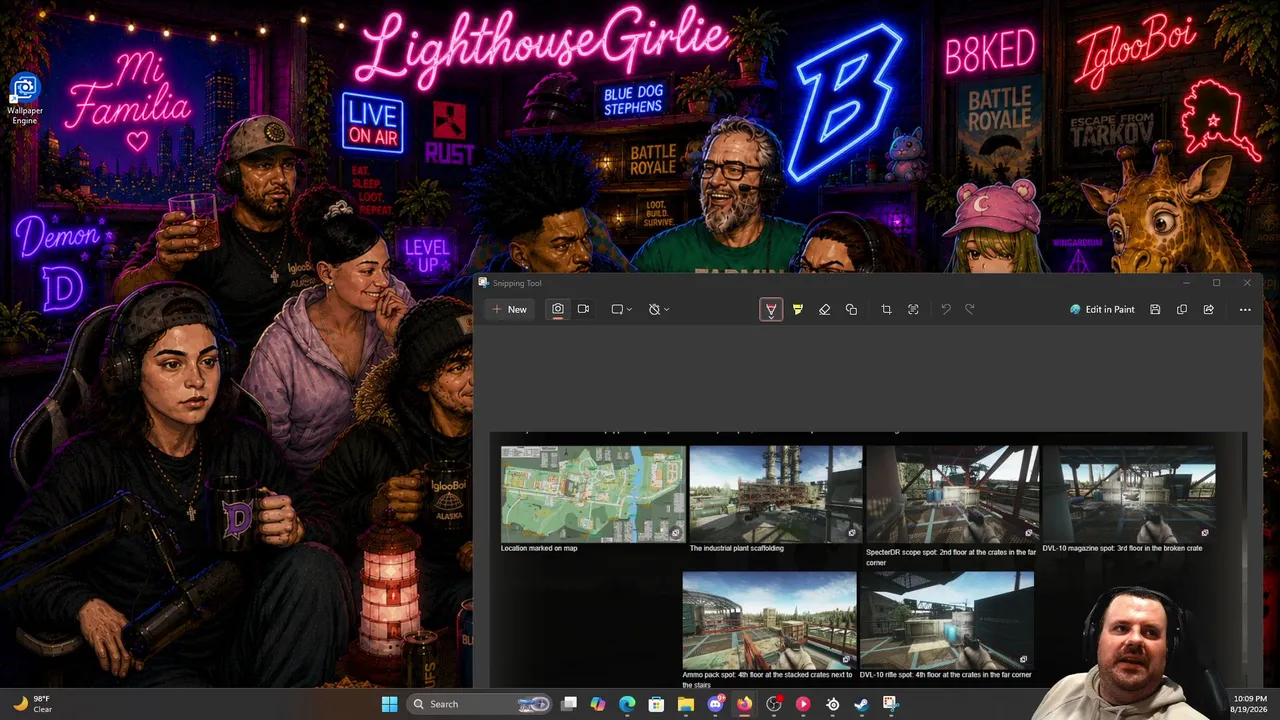Click caption 'DVL-10 rifle spot: 4th floor'
The image size is (1280, 720).
[x=945, y=675]
